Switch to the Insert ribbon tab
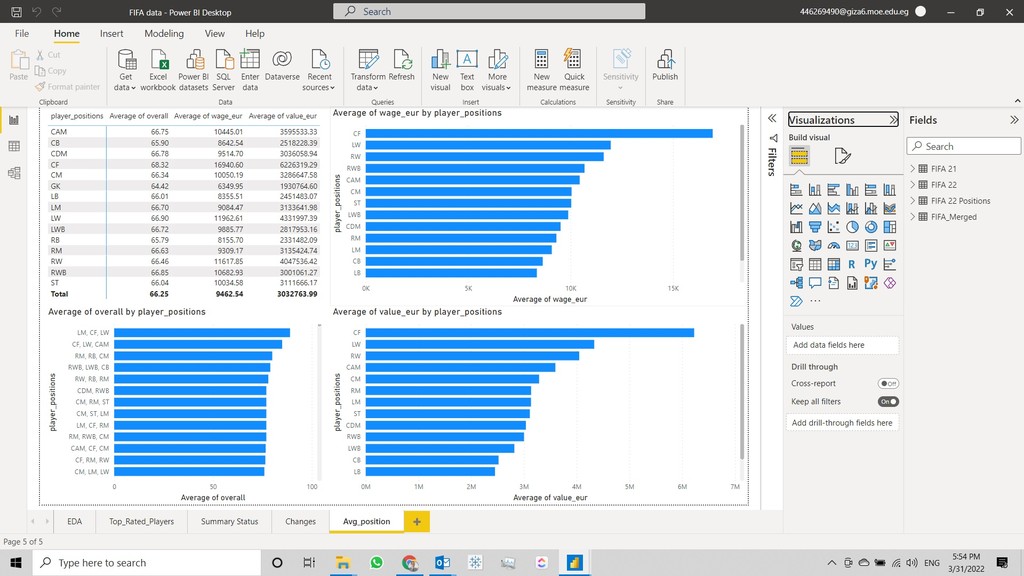The width and height of the screenshot is (1024, 576). (112, 33)
